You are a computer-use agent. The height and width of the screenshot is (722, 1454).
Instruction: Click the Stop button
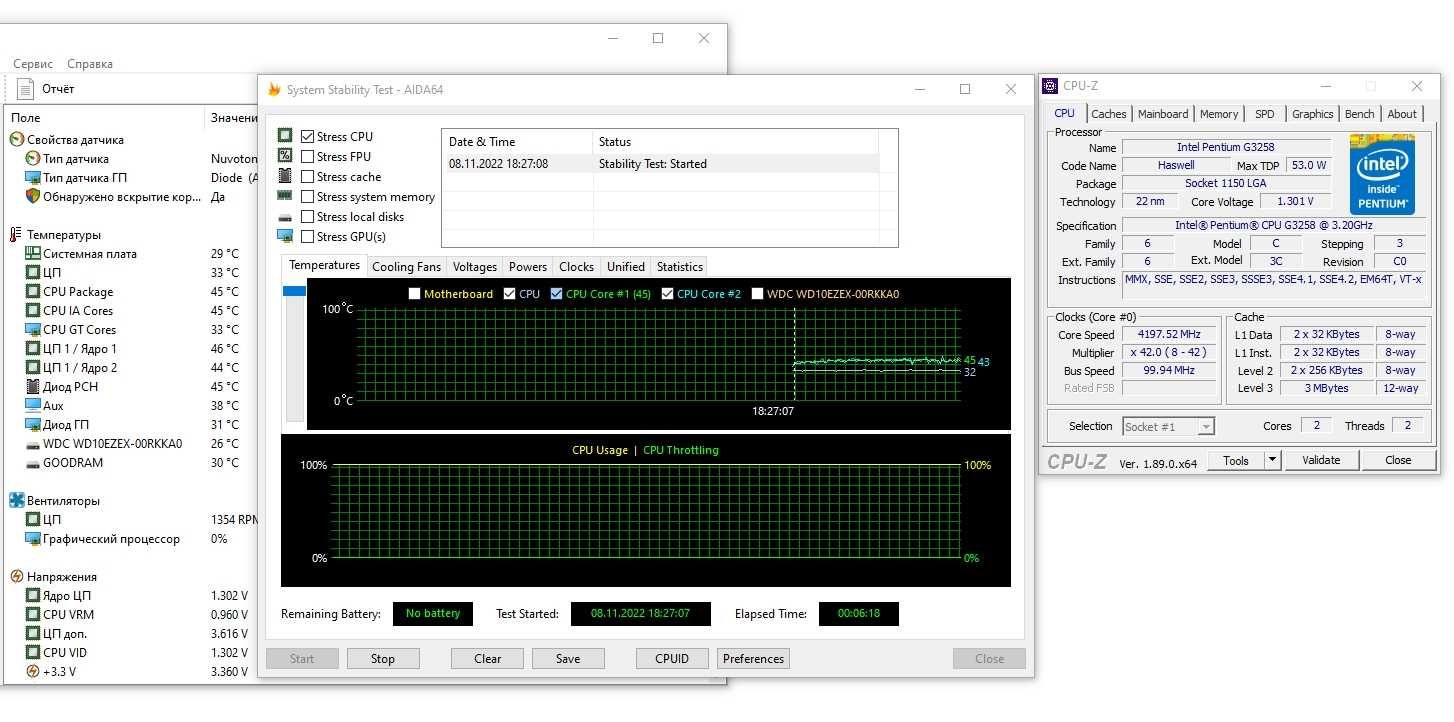[383, 659]
